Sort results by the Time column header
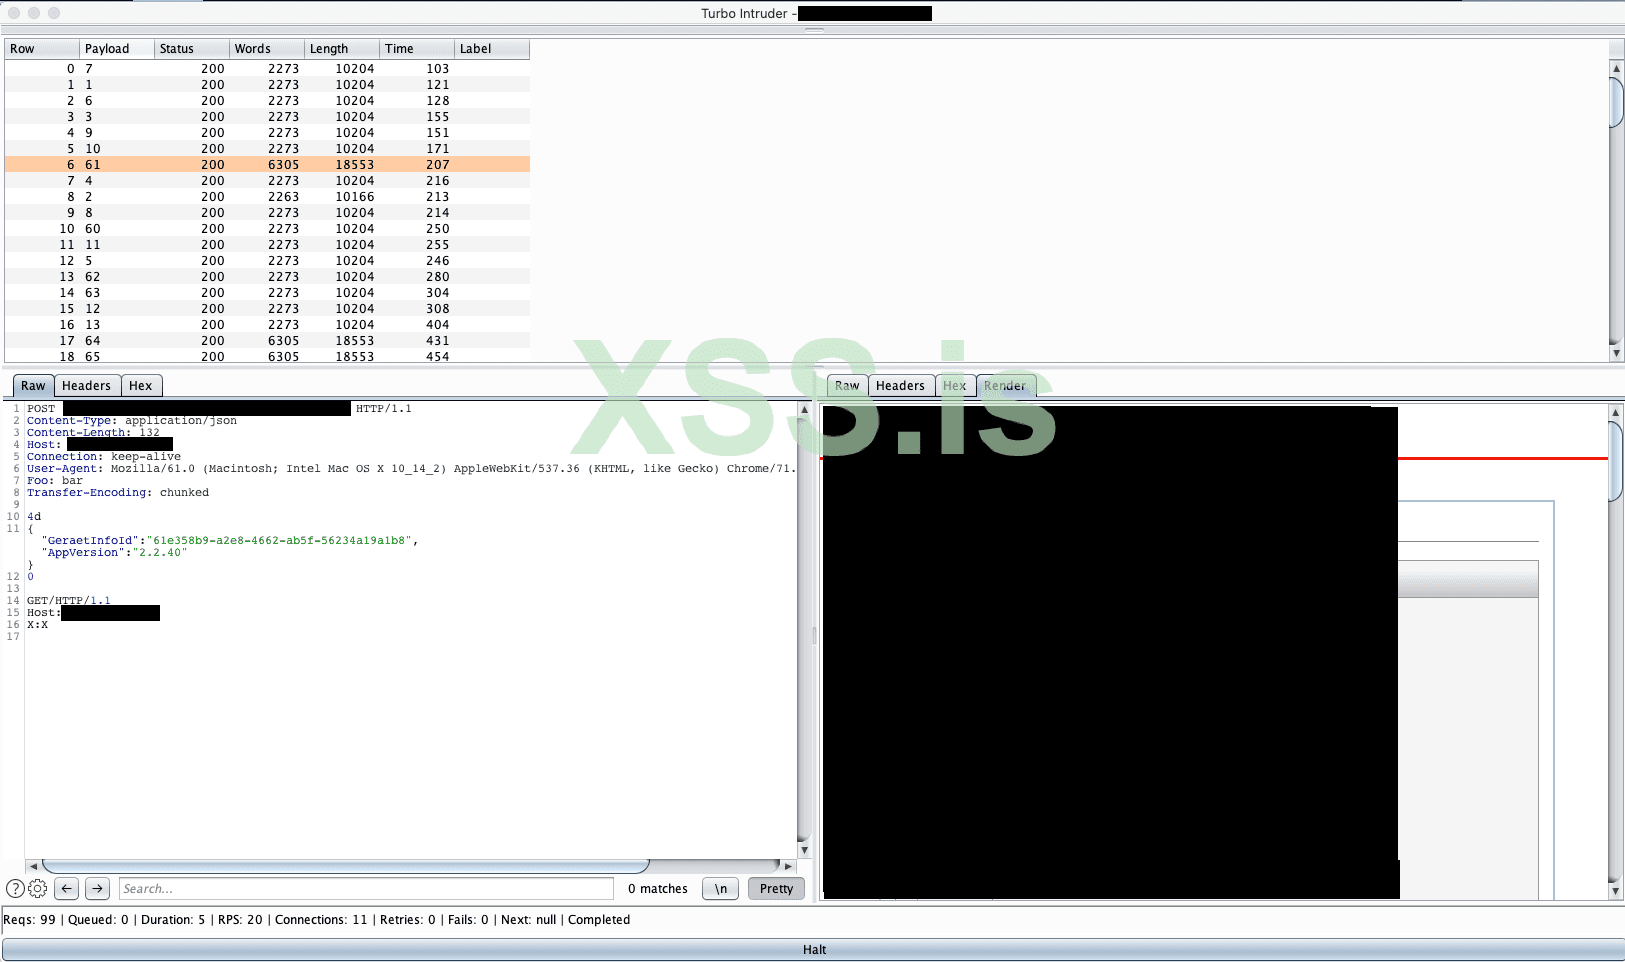The height and width of the screenshot is (962, 1625). pos(417,49)
